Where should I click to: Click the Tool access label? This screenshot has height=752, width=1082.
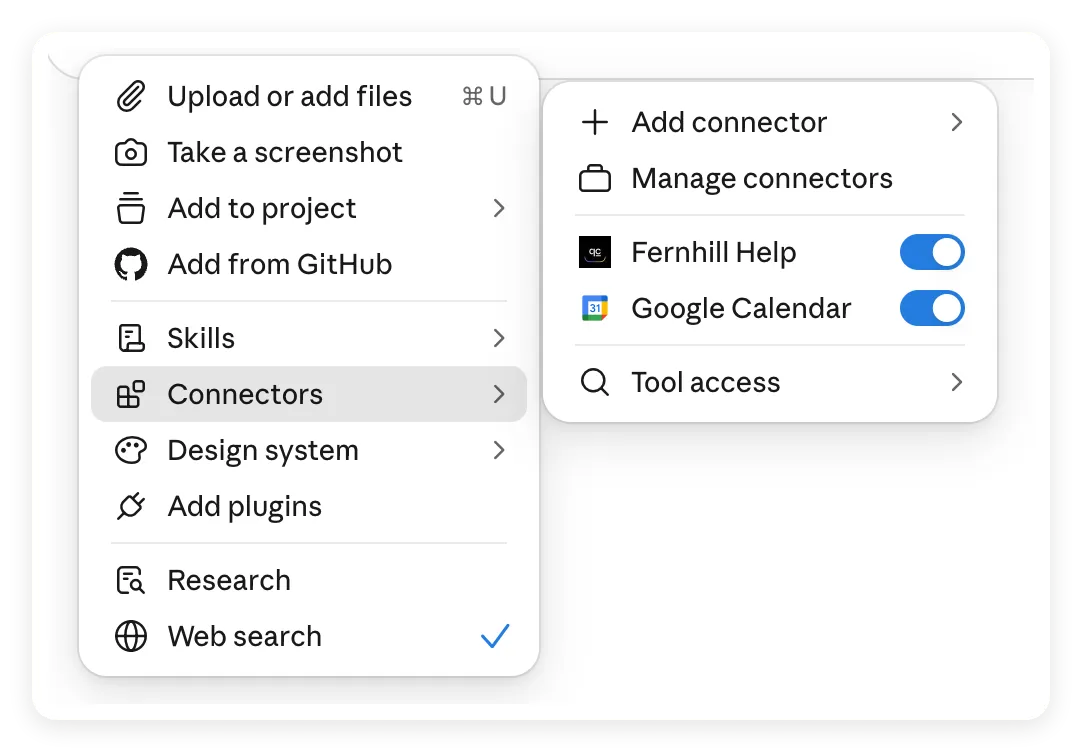(x=706, y=382)
